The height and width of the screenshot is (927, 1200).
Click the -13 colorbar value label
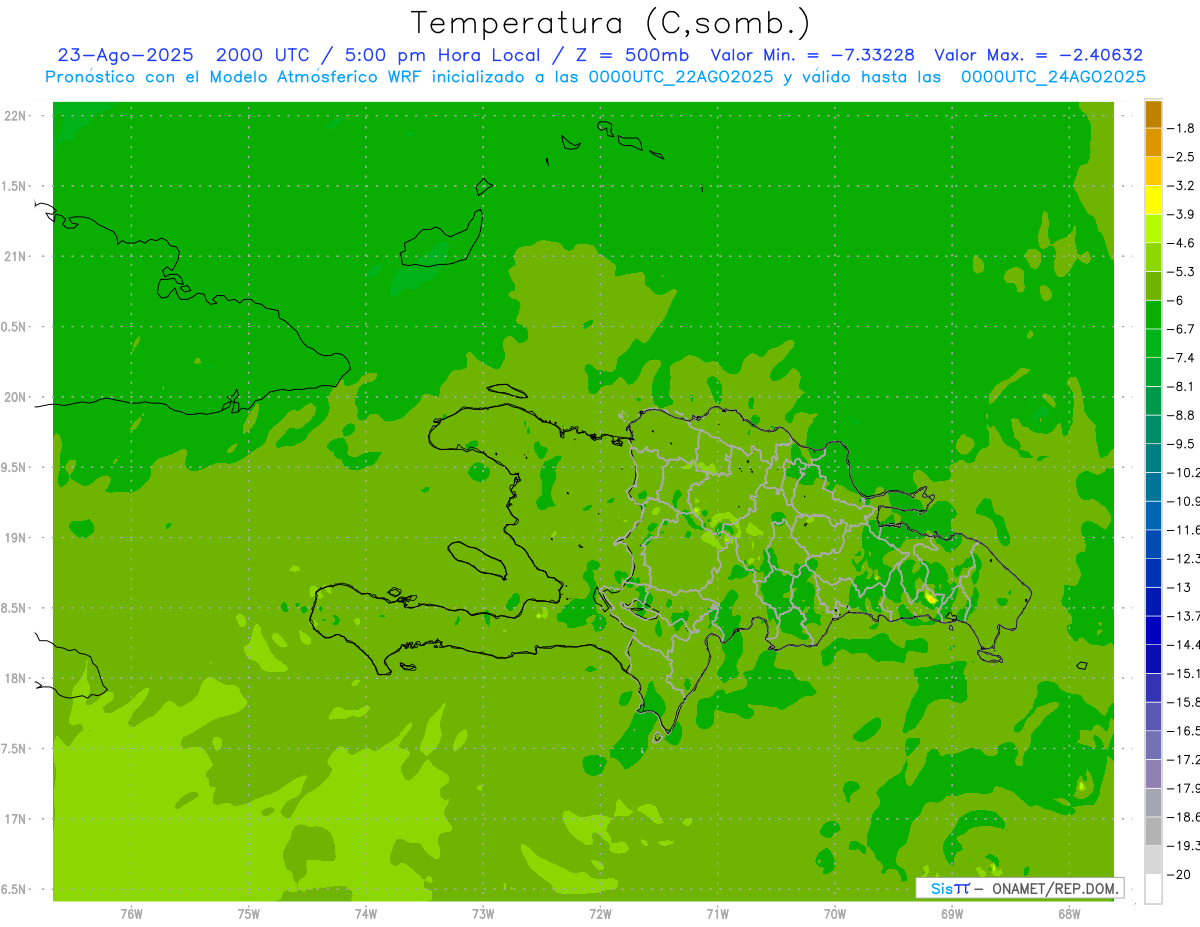[1180, 587]
